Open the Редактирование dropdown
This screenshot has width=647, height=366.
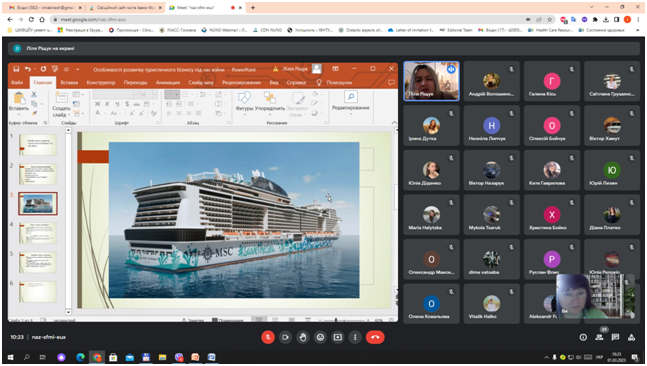(351, 102)
